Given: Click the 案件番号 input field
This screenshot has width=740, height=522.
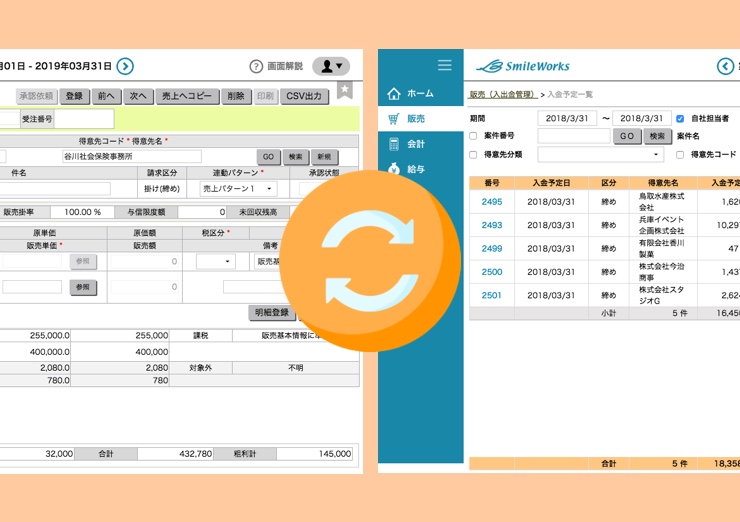Looking at the screenshot, I should [574, 136].
